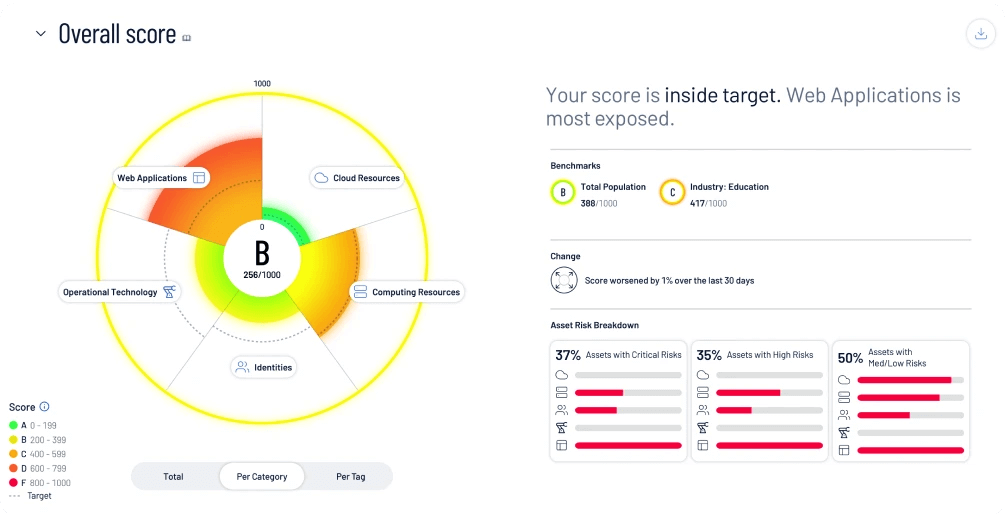Click the Total Population B benchmark badge
The width and height of the screenshot is (1005, 514).
(x=563, y=192)
